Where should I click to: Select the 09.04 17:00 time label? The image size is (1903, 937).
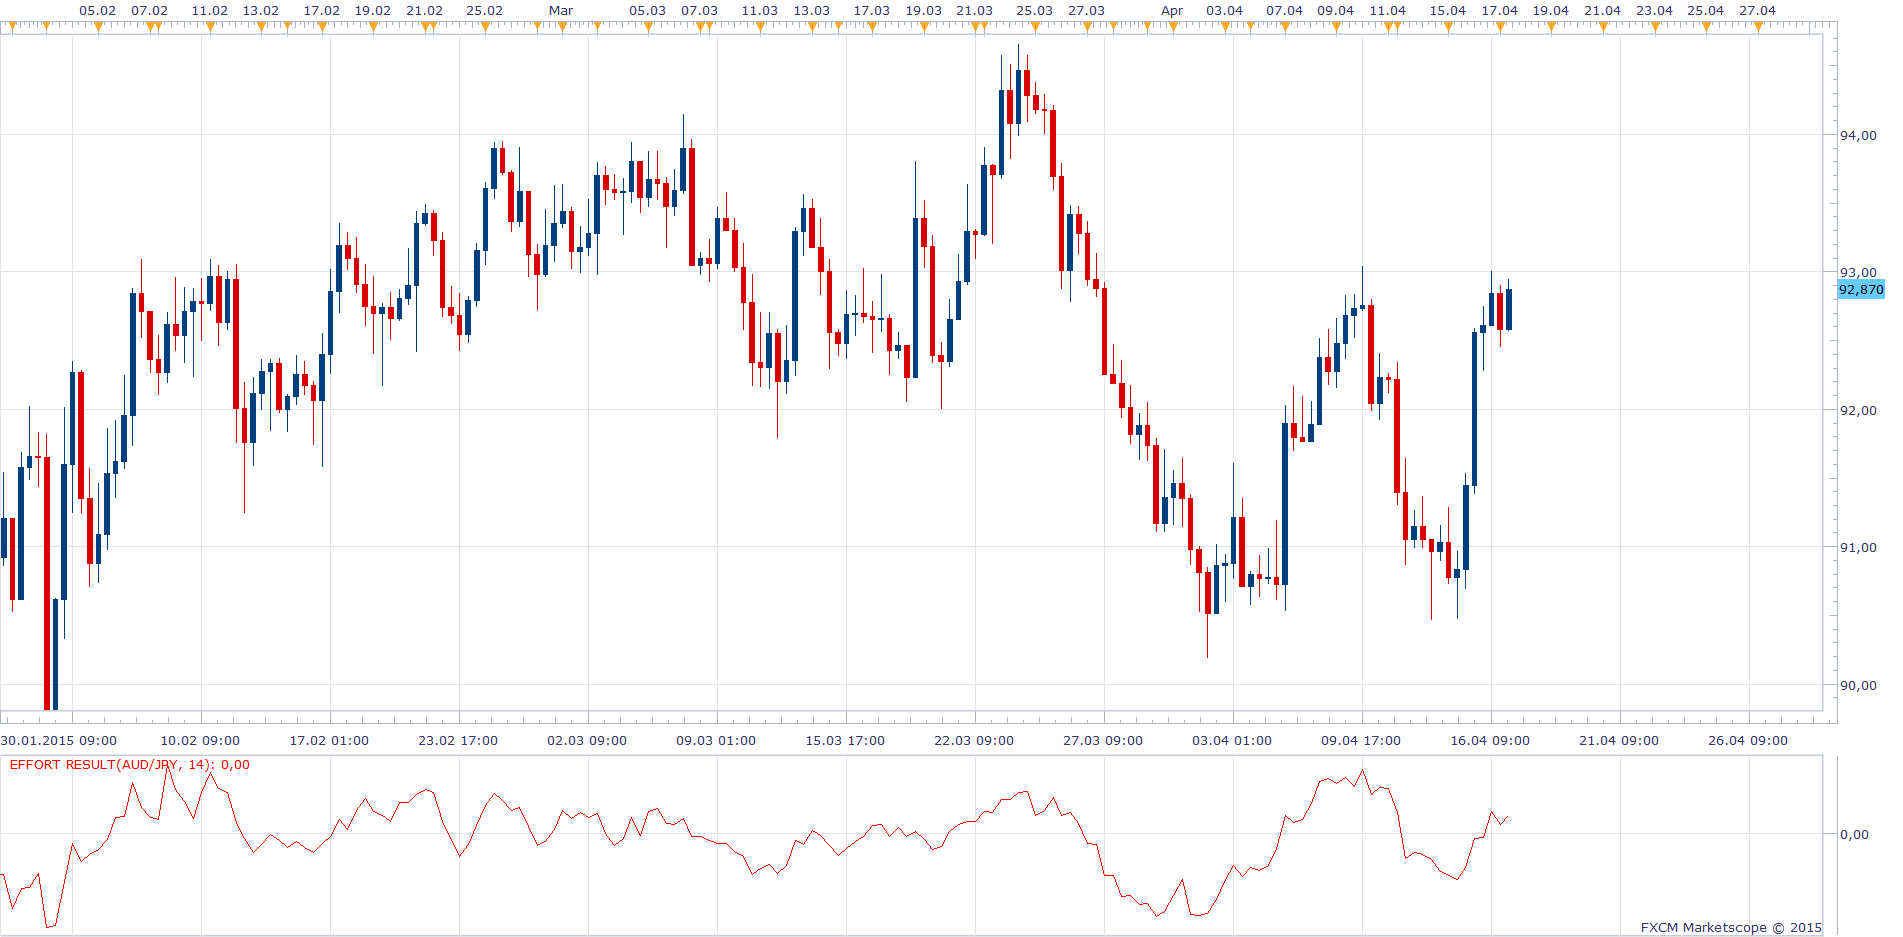(x=1361, y=741)
